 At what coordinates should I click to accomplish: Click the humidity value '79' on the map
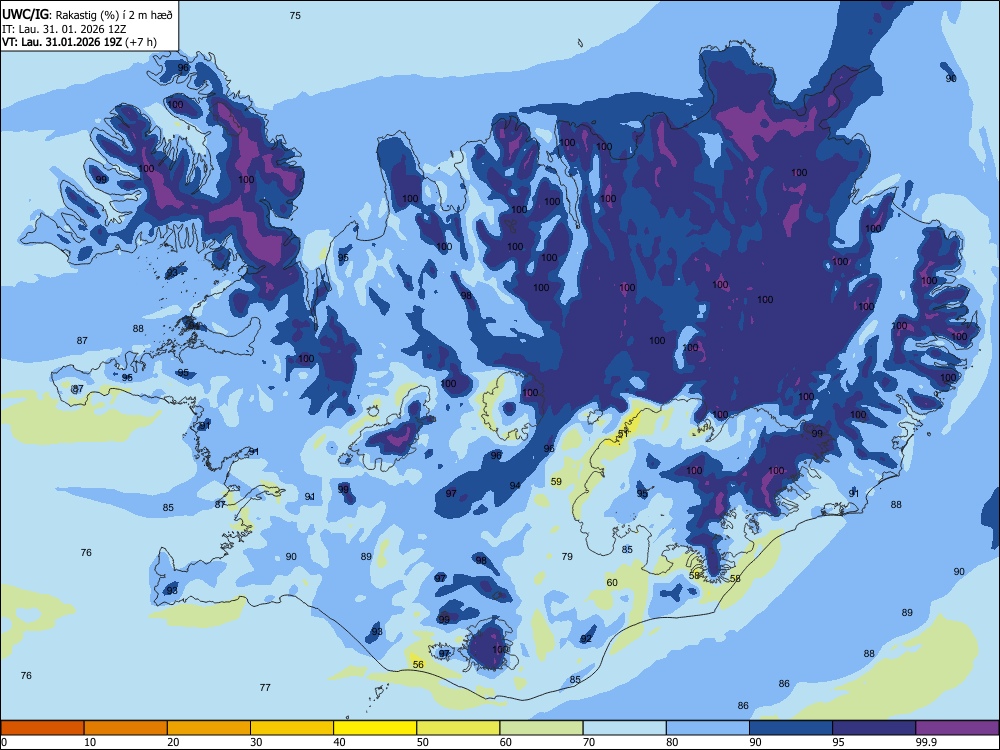[567, 557]
